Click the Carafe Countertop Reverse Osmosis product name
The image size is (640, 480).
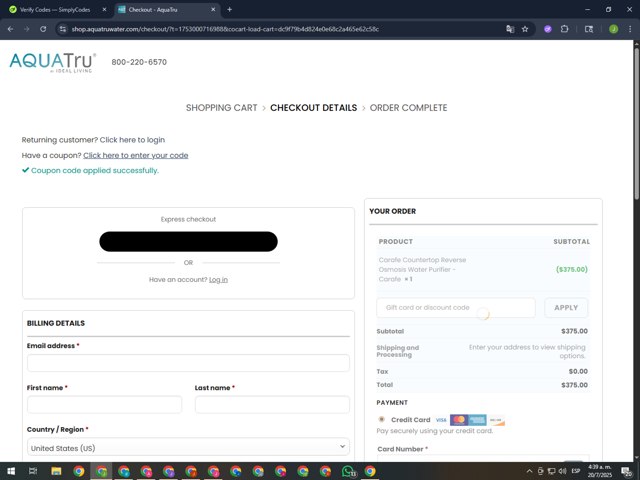tap(422, 269)
